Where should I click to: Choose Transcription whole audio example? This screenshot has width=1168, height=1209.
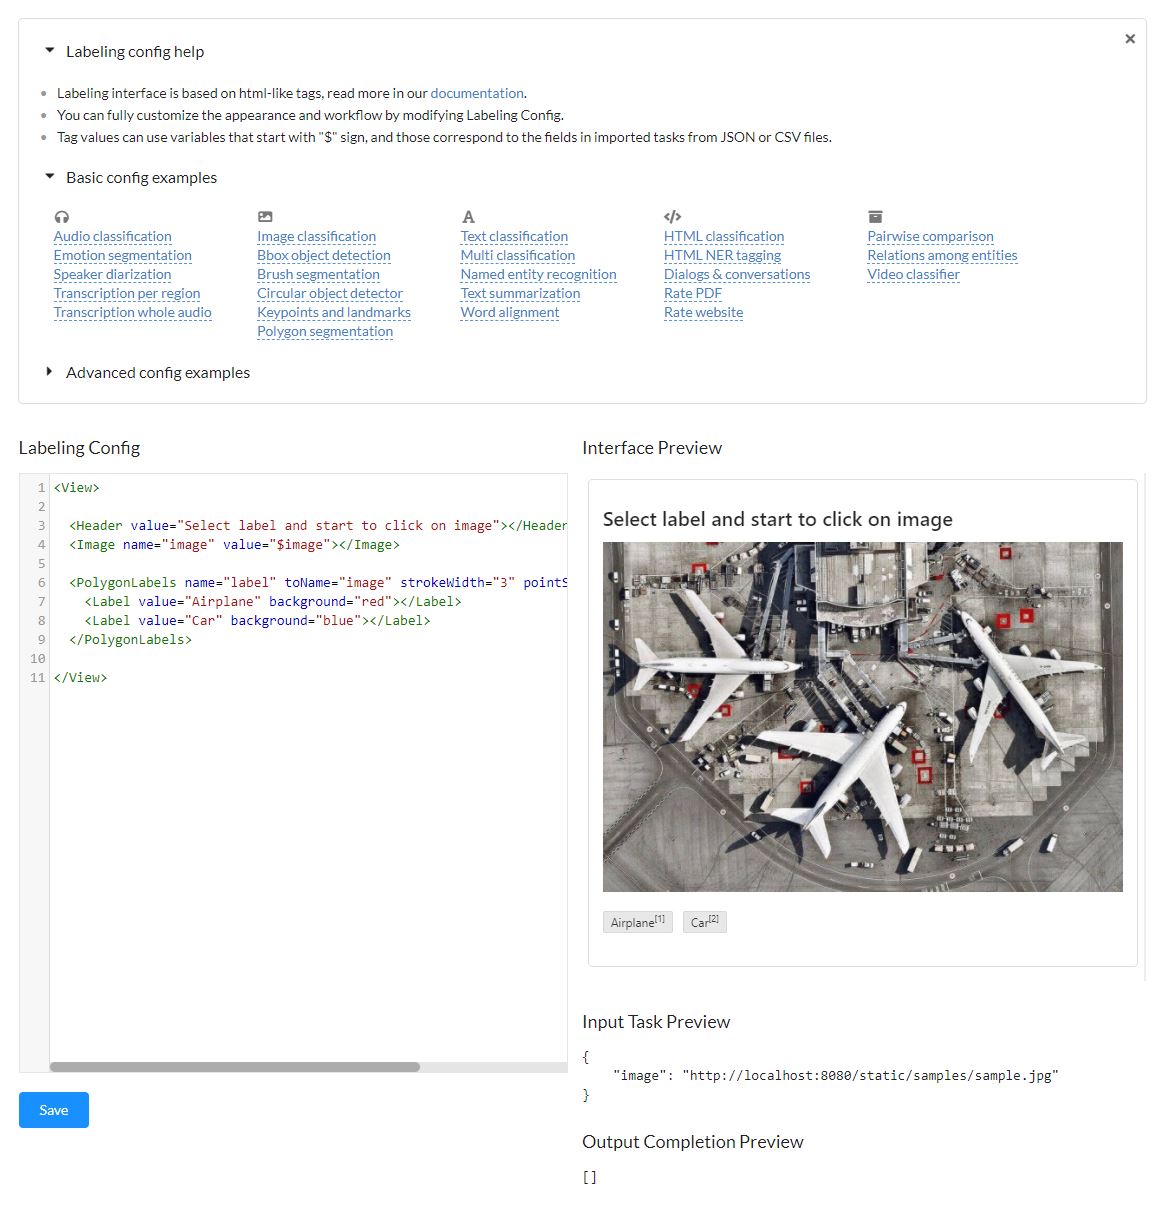[x=132, y=313]
